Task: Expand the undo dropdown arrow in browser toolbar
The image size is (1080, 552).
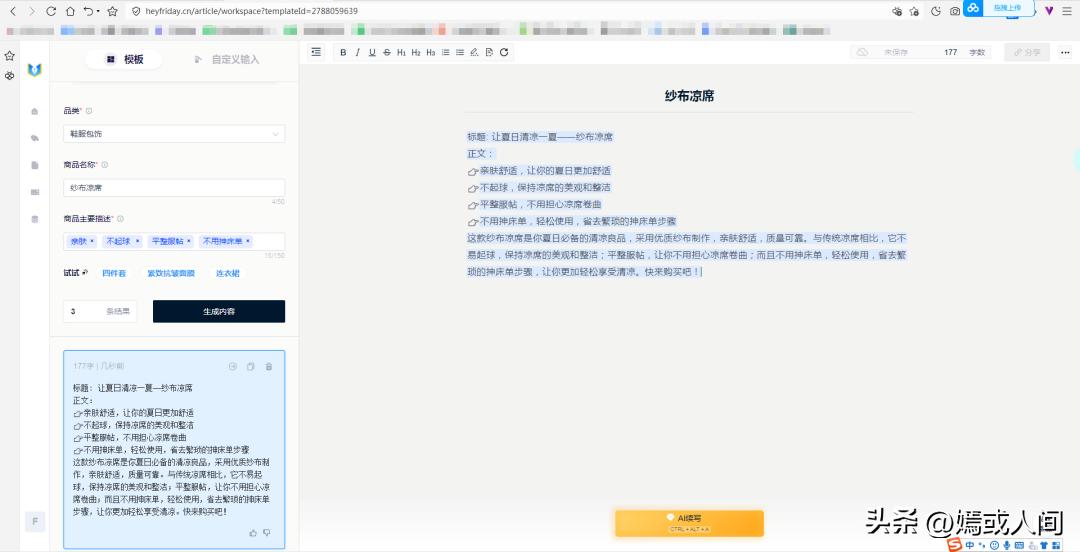Action: (x=98, y=12)
